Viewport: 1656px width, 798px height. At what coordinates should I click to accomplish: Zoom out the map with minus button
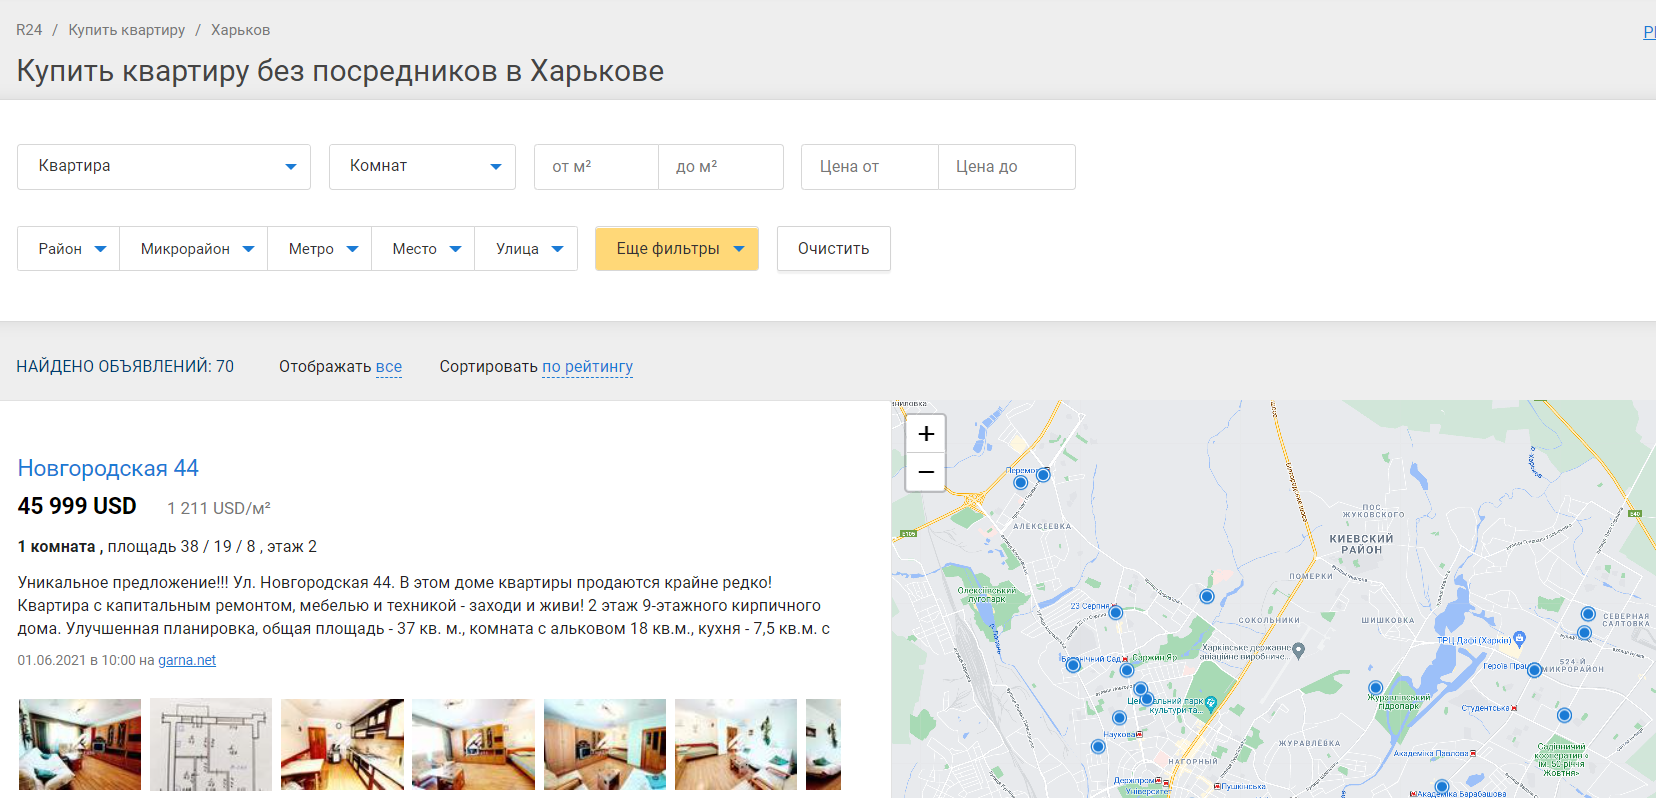tap(926, 472)
